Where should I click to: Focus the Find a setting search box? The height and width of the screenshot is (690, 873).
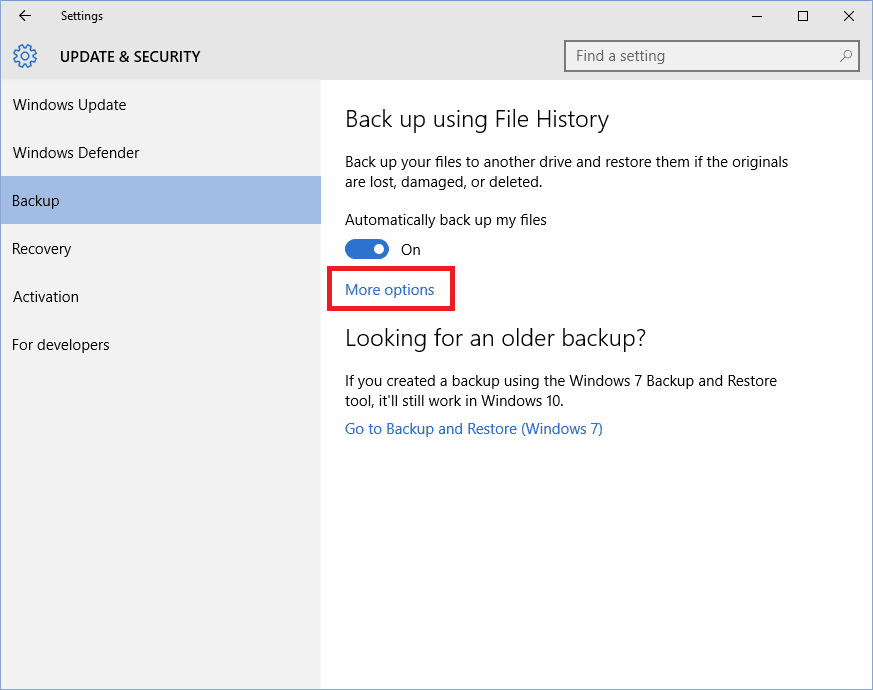[x=700, y=56]
